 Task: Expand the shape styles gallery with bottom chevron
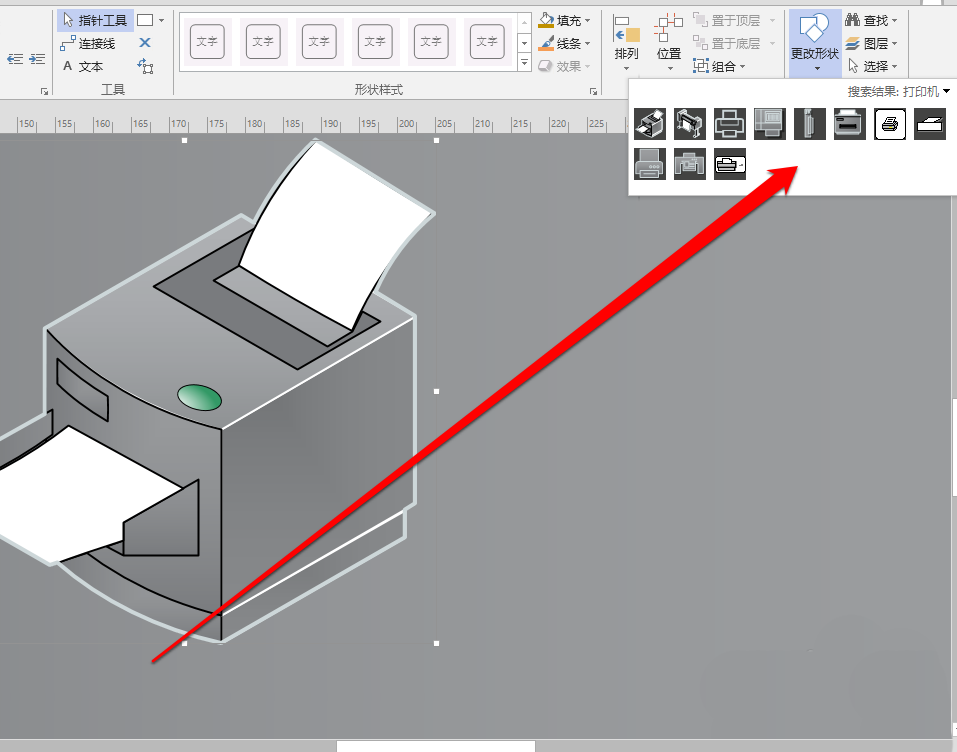pos(523,63)
